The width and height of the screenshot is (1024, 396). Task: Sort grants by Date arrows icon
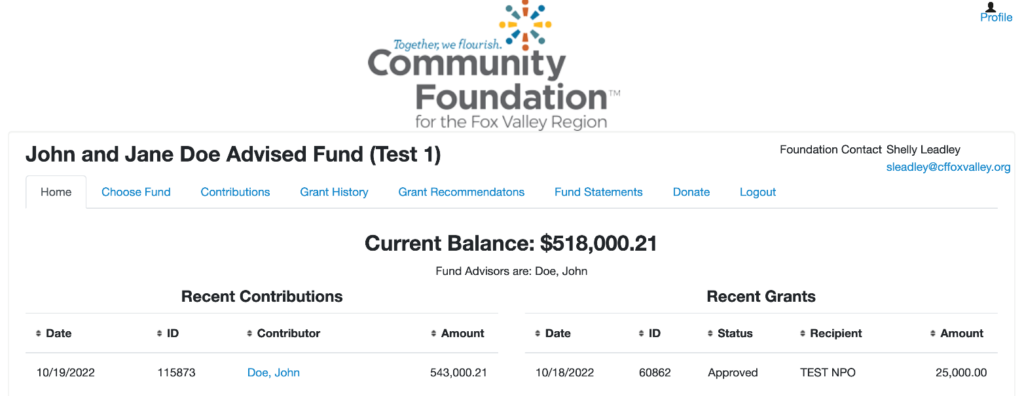click(x=537, y=333)
